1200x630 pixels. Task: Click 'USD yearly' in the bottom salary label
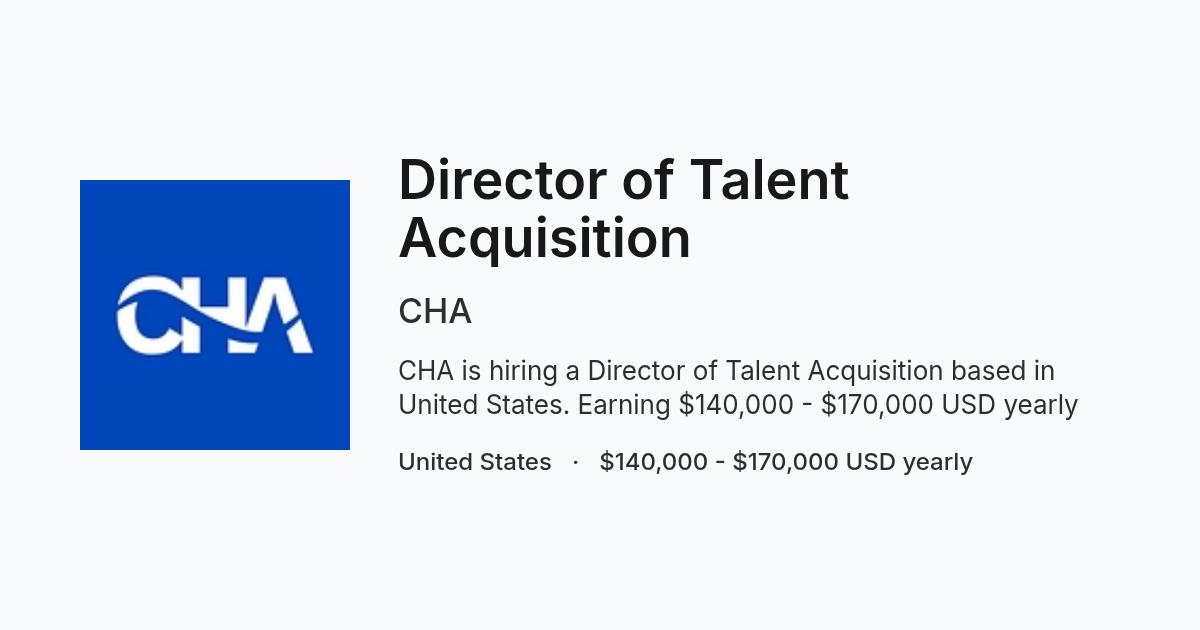pos(909,462)
